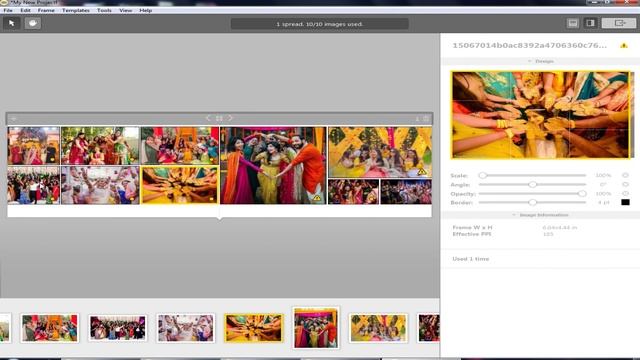This screenshot has width=640, height=360.
Task: Open the View menu
Action: [125, 10]
